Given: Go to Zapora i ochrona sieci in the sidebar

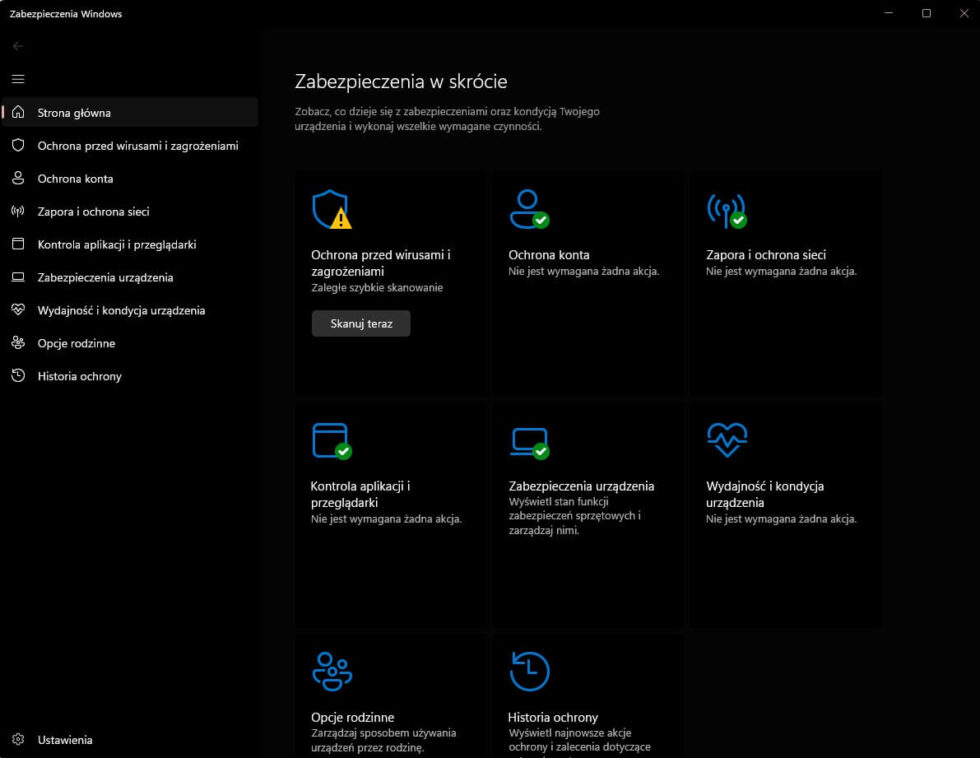Looking at the screenshot, I should (130, 211).
